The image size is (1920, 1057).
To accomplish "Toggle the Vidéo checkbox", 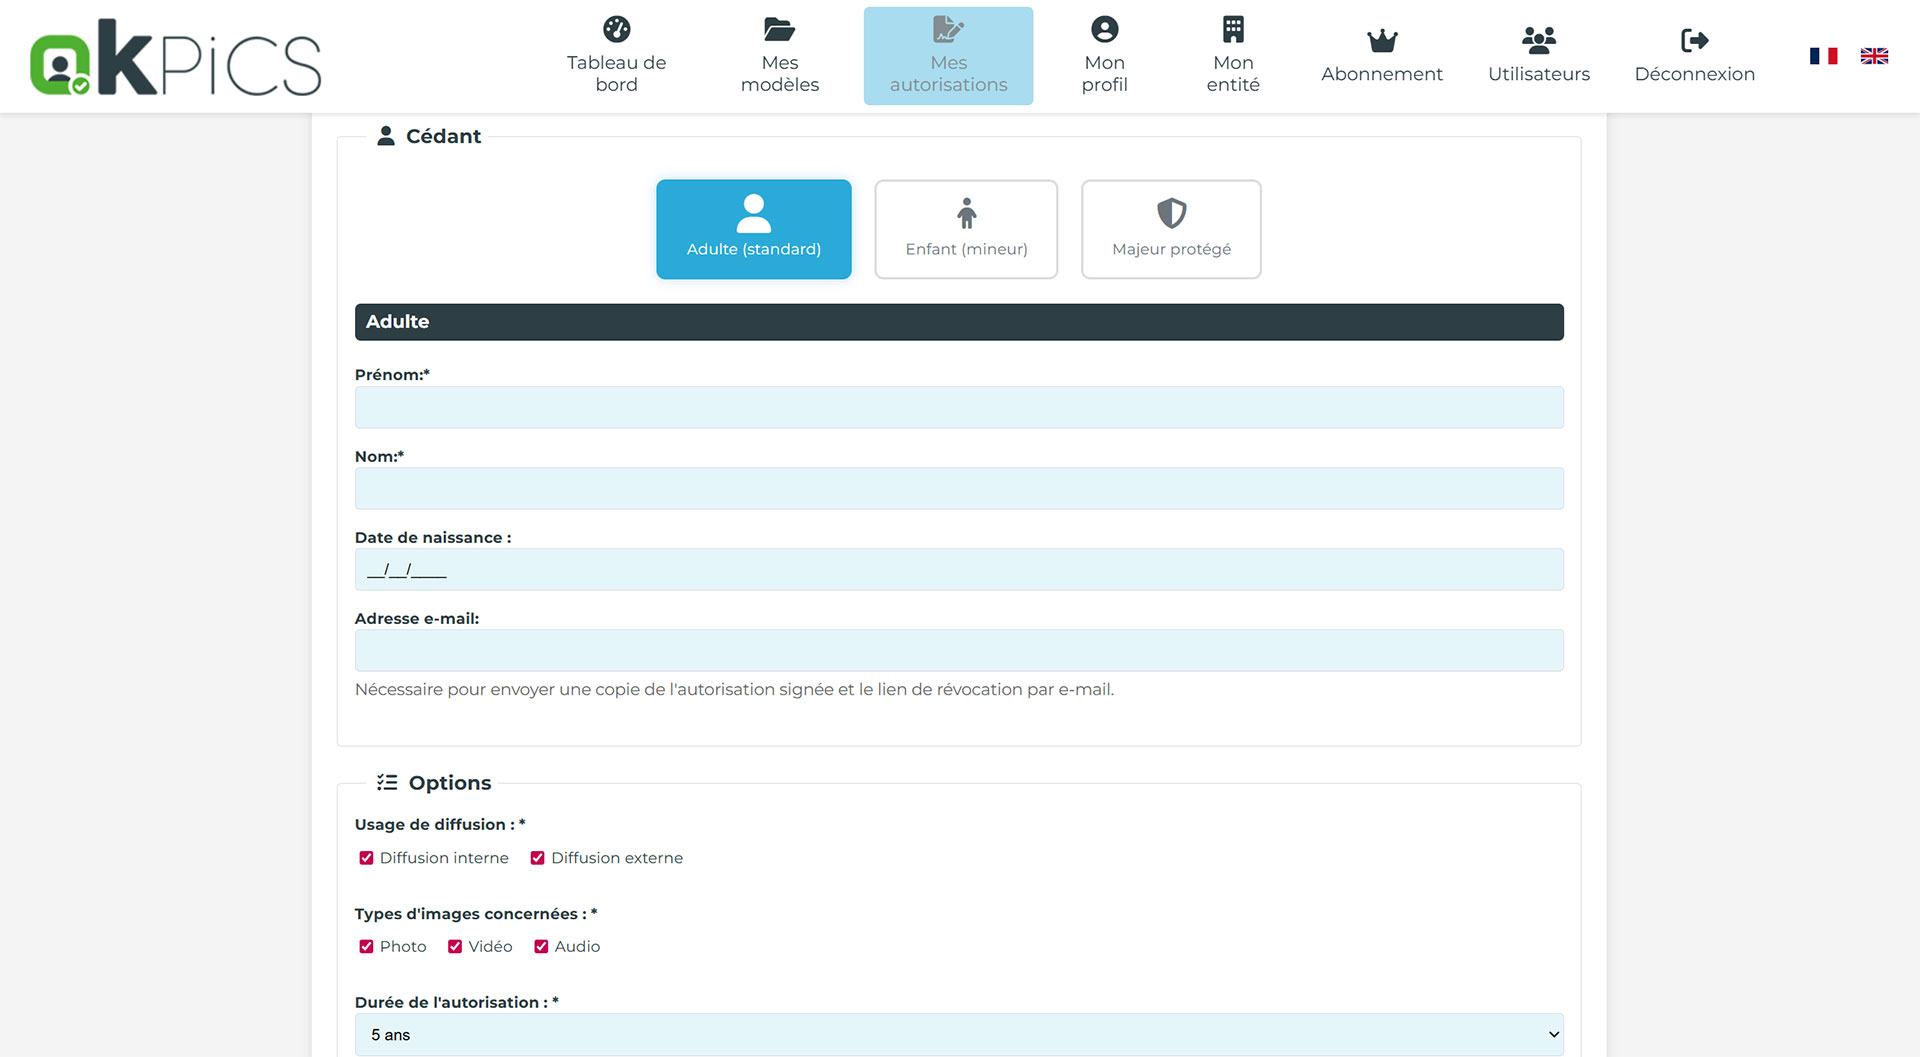I will click(x=455, y=946).
